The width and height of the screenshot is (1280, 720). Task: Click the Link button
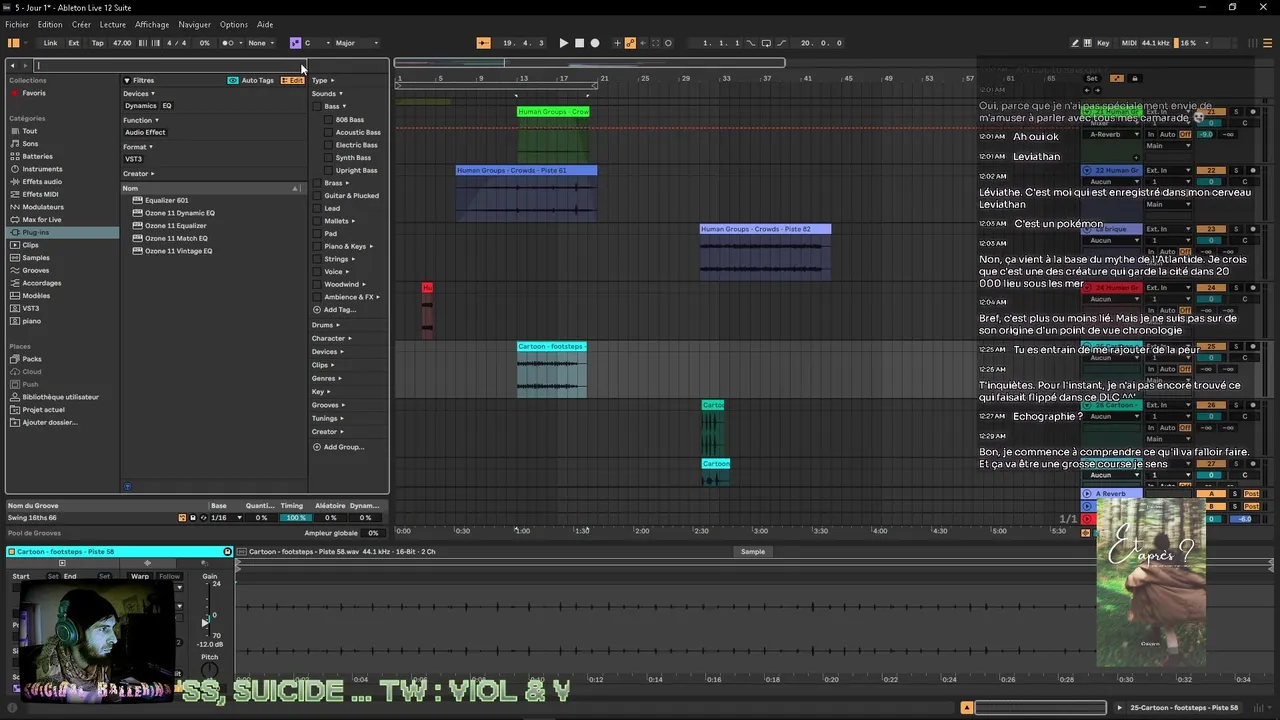[x=50, y=43]
